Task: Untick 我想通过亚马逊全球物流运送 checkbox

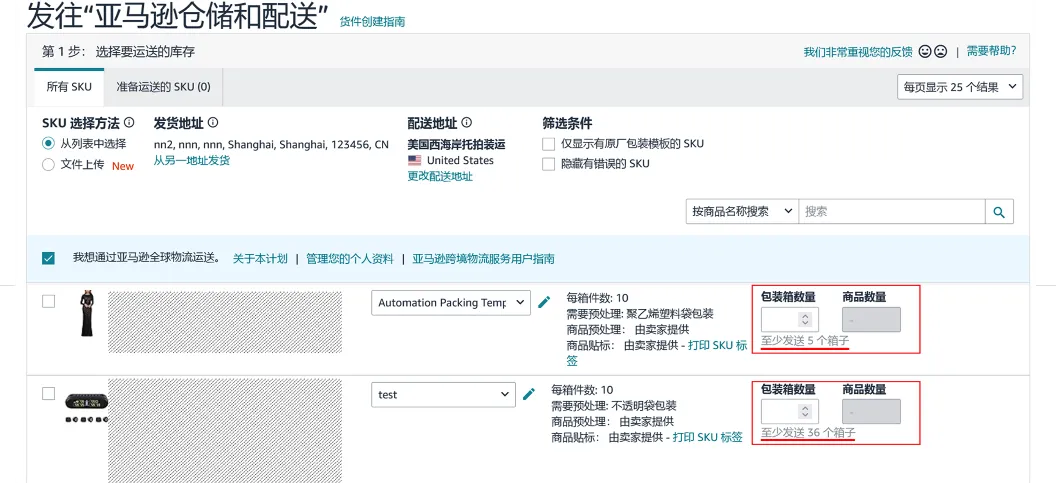Action: click(48, 259)
